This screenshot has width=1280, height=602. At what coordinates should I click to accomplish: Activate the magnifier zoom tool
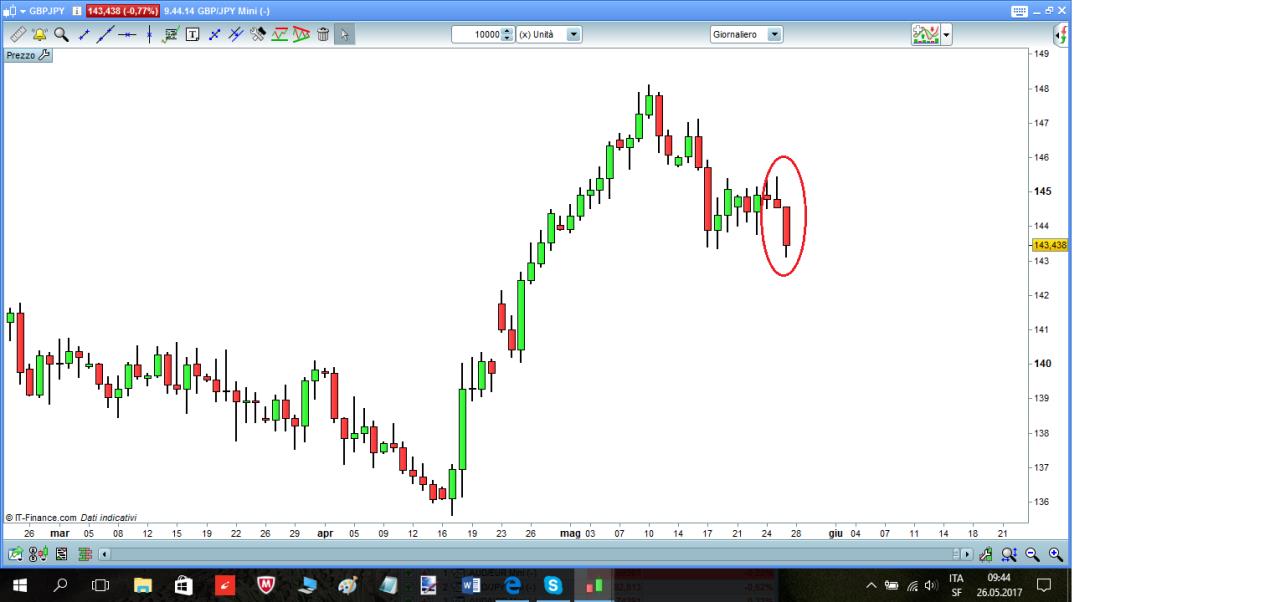coord(61,34)
